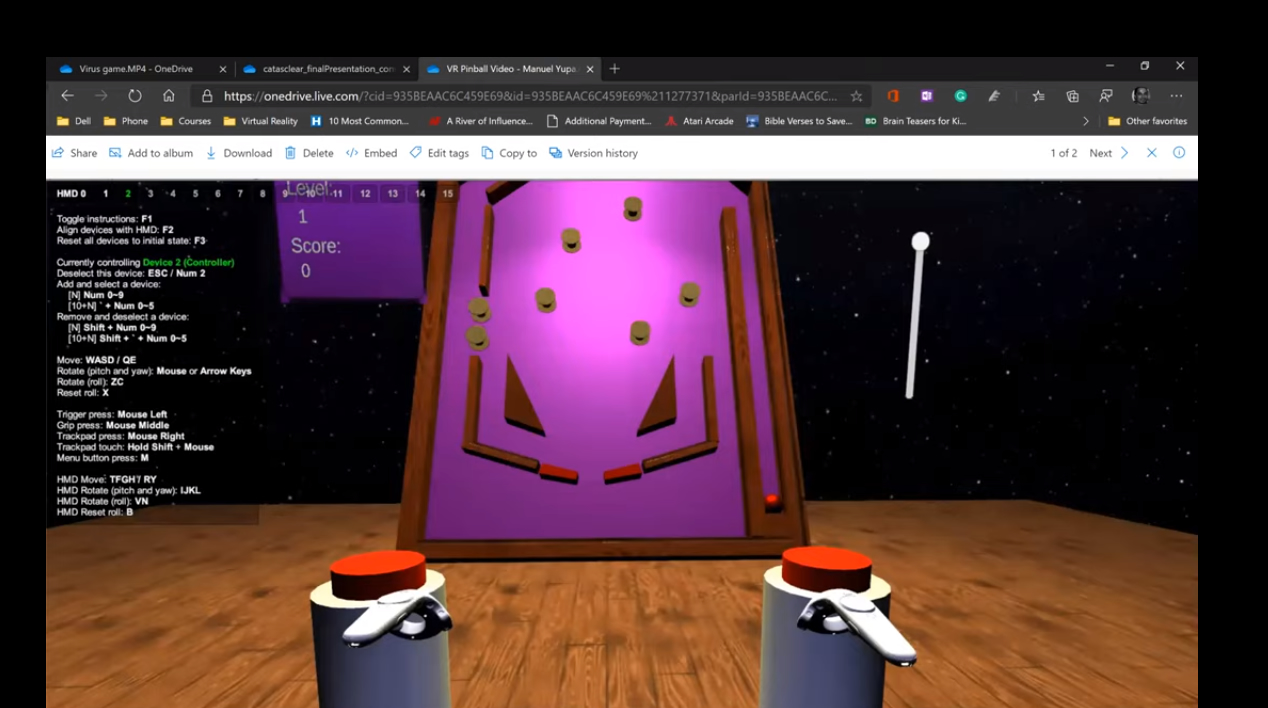Click the info icon in OneDrive bar
The height and width of the screenshot is (708, 1268).
[x=1179, y=153]
